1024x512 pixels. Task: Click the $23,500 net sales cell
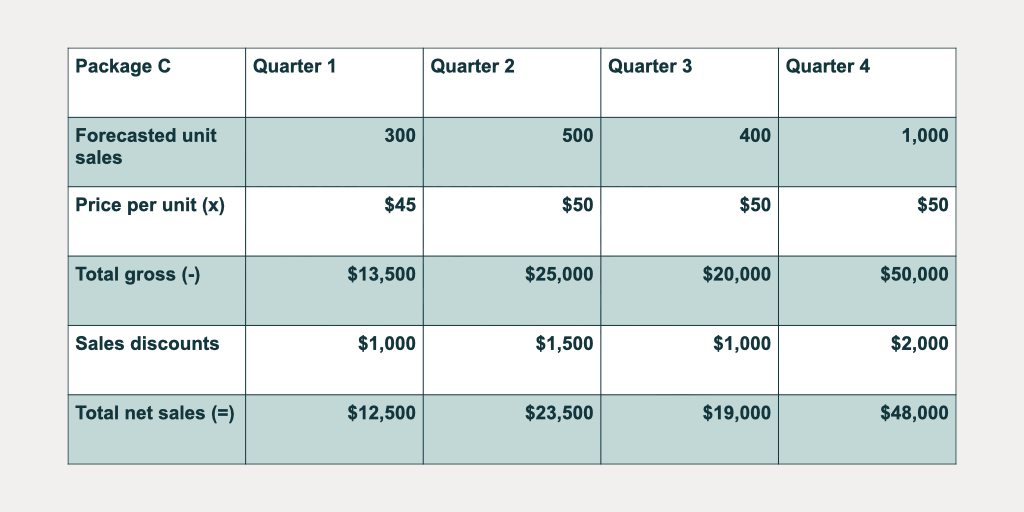(x=559, y=412)
